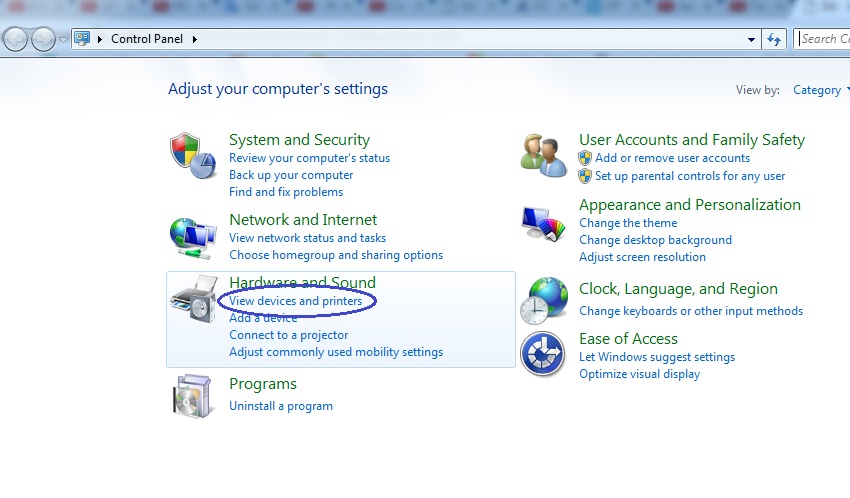The height and width of the screenshot is (498, 850).
Task: Open System and Security shield icon
Action: (x=193, y=156)
